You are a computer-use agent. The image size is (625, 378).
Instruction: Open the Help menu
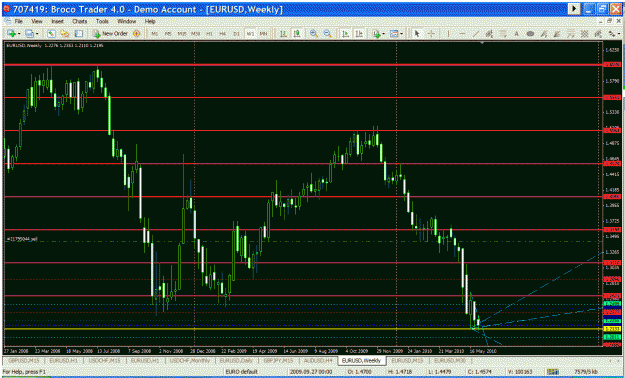(150, 21)
